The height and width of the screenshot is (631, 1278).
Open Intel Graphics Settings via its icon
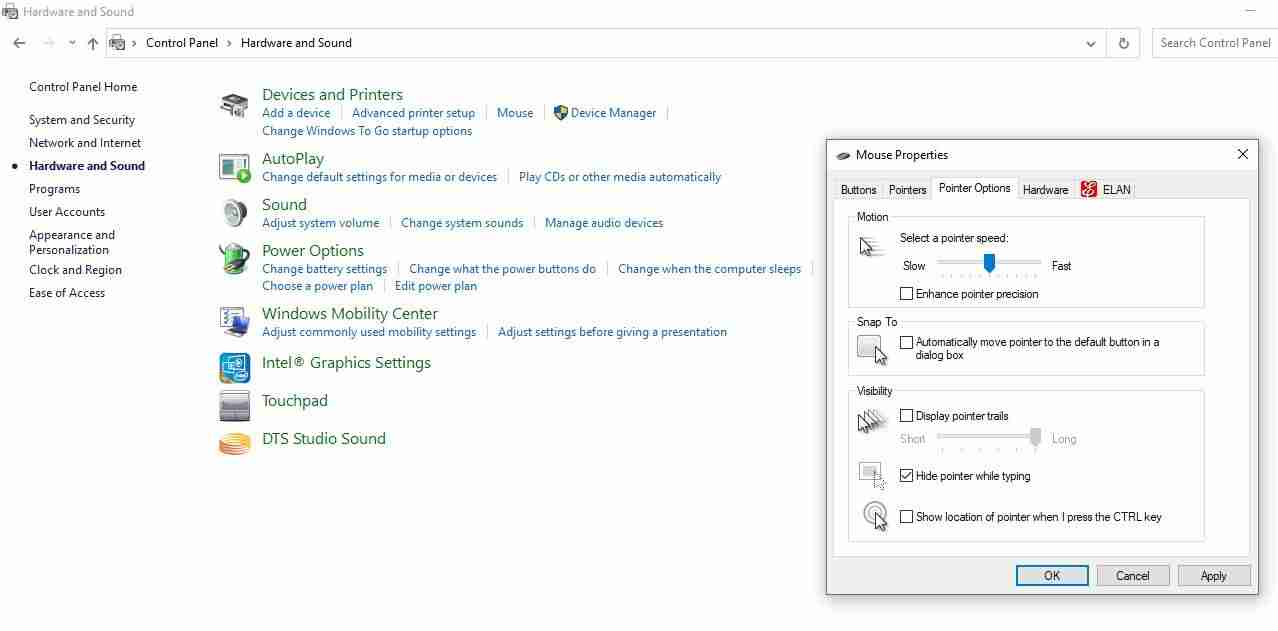point(233,368)
